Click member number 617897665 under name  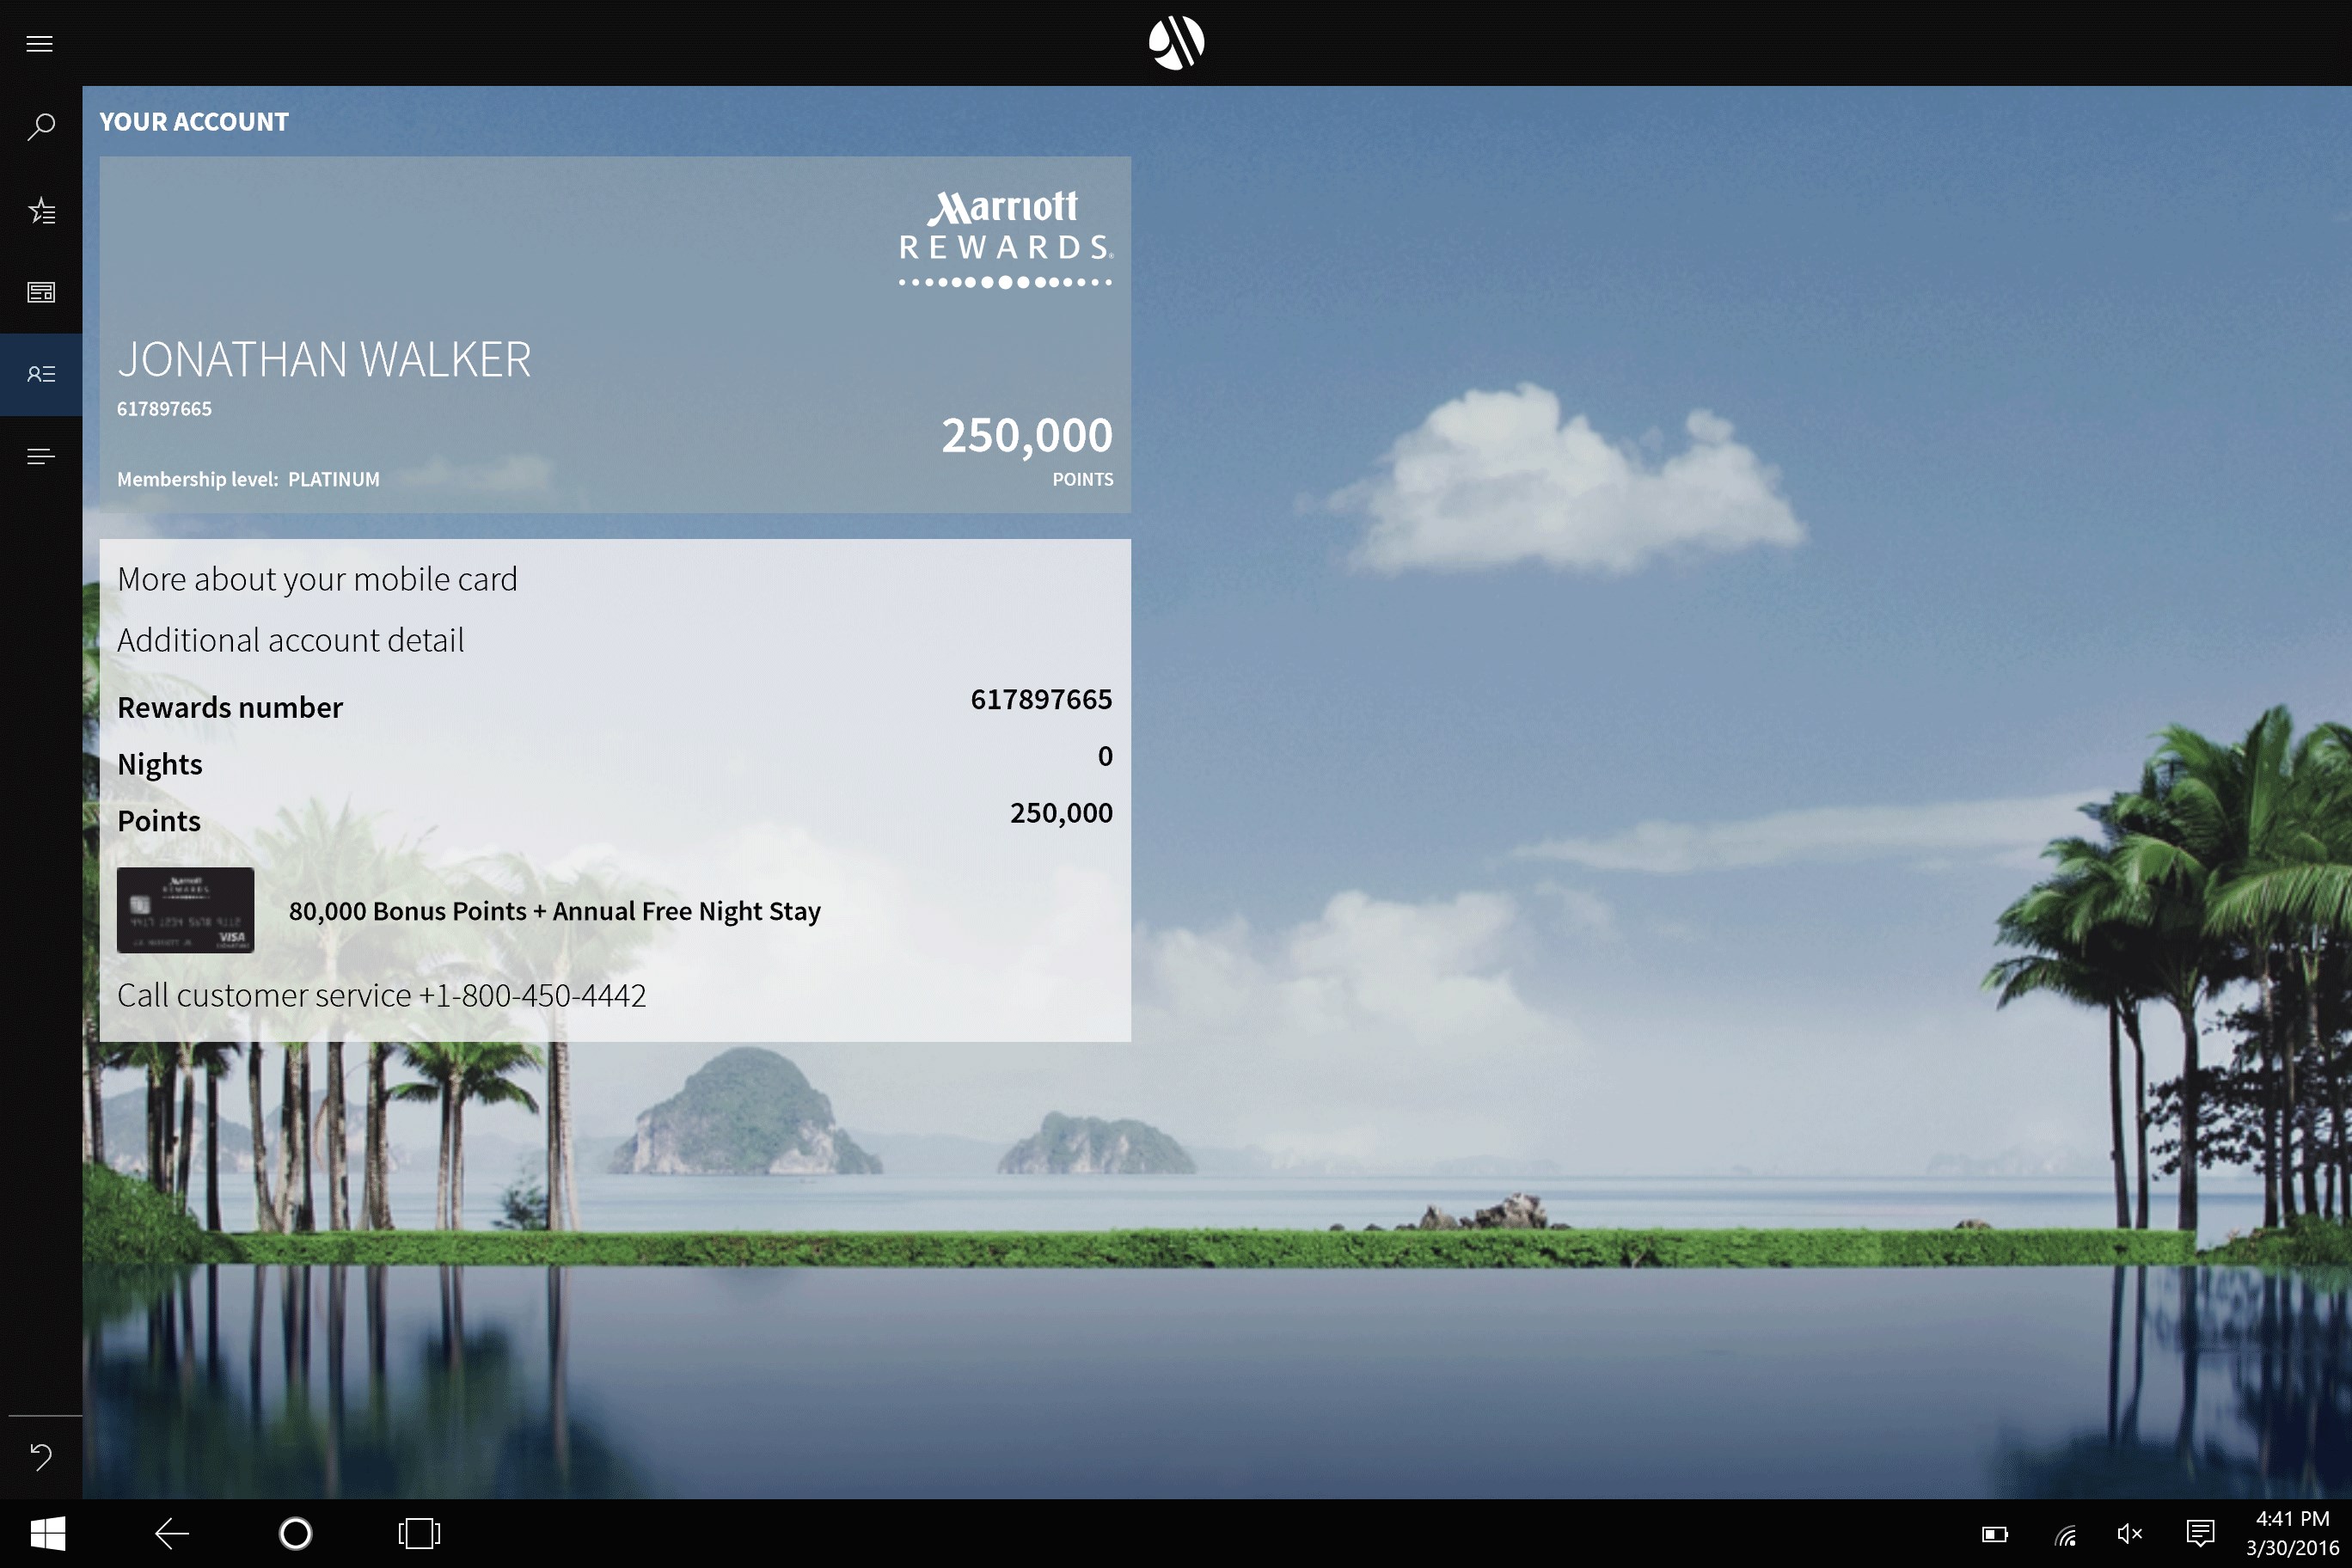tap(164, 409)
